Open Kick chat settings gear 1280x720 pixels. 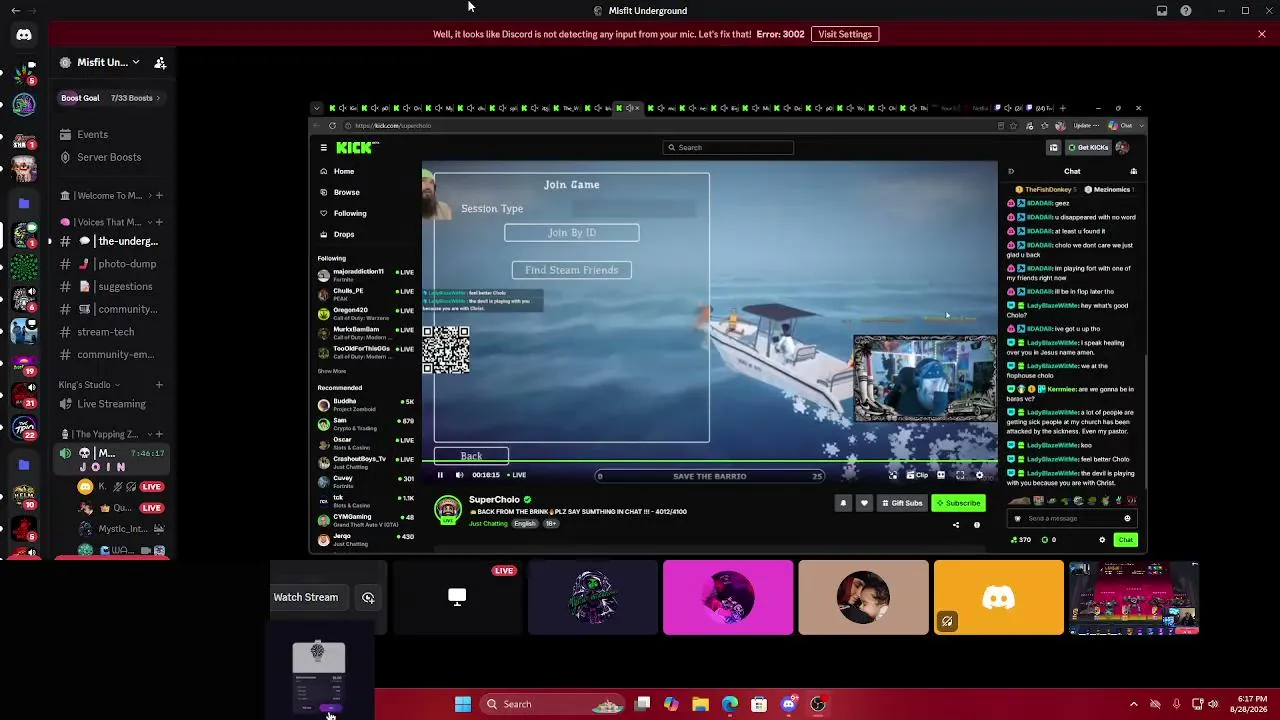[x=1102, y=540]
